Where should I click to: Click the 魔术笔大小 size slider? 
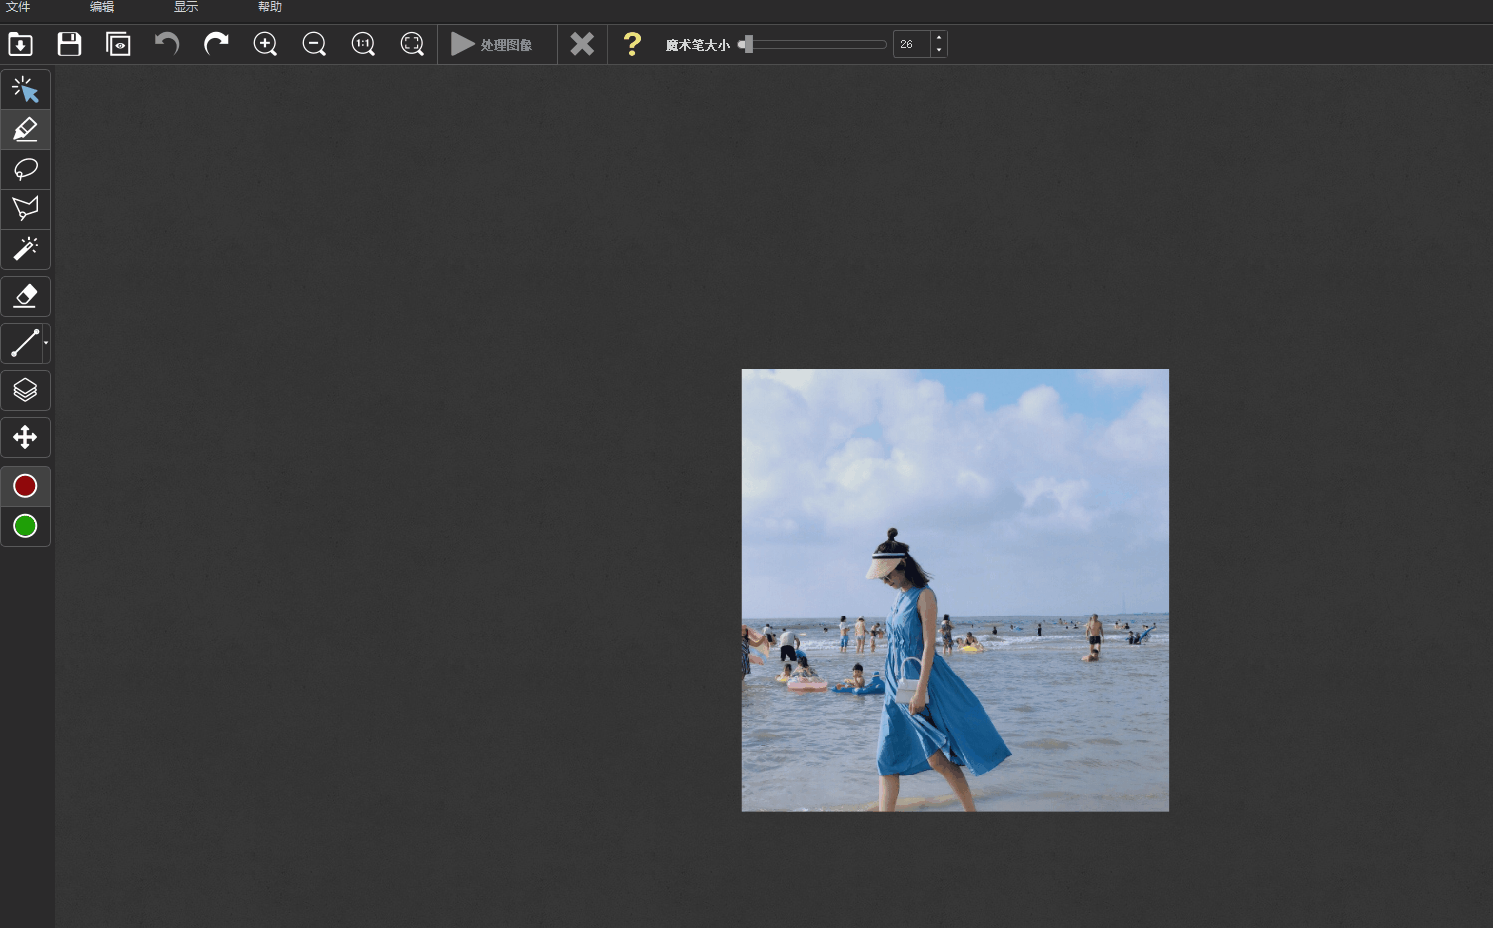[813, 44]
